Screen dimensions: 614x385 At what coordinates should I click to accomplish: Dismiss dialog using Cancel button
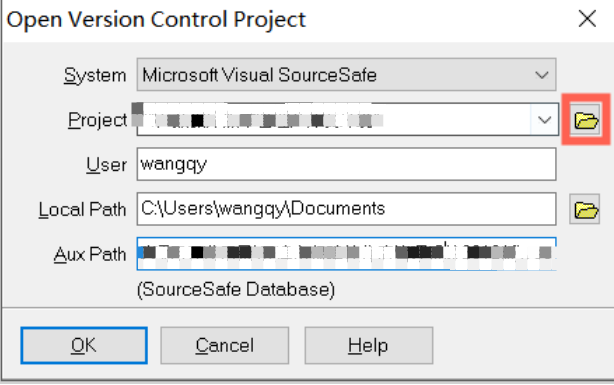[224, 345]
